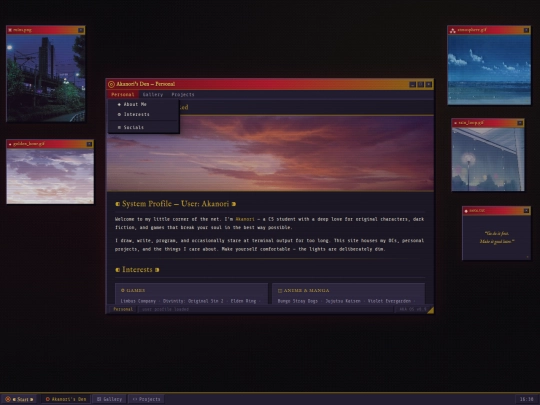Maximize the Akanori's Den window
Viewport: 540px width, 405px height.
(420, 84)
